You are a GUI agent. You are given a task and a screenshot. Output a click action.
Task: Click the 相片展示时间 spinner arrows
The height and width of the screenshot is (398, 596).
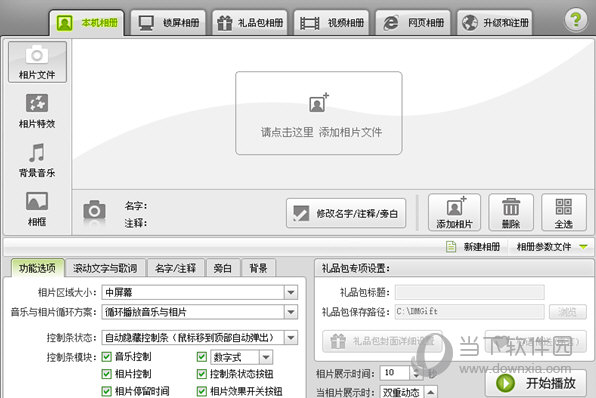416,373
